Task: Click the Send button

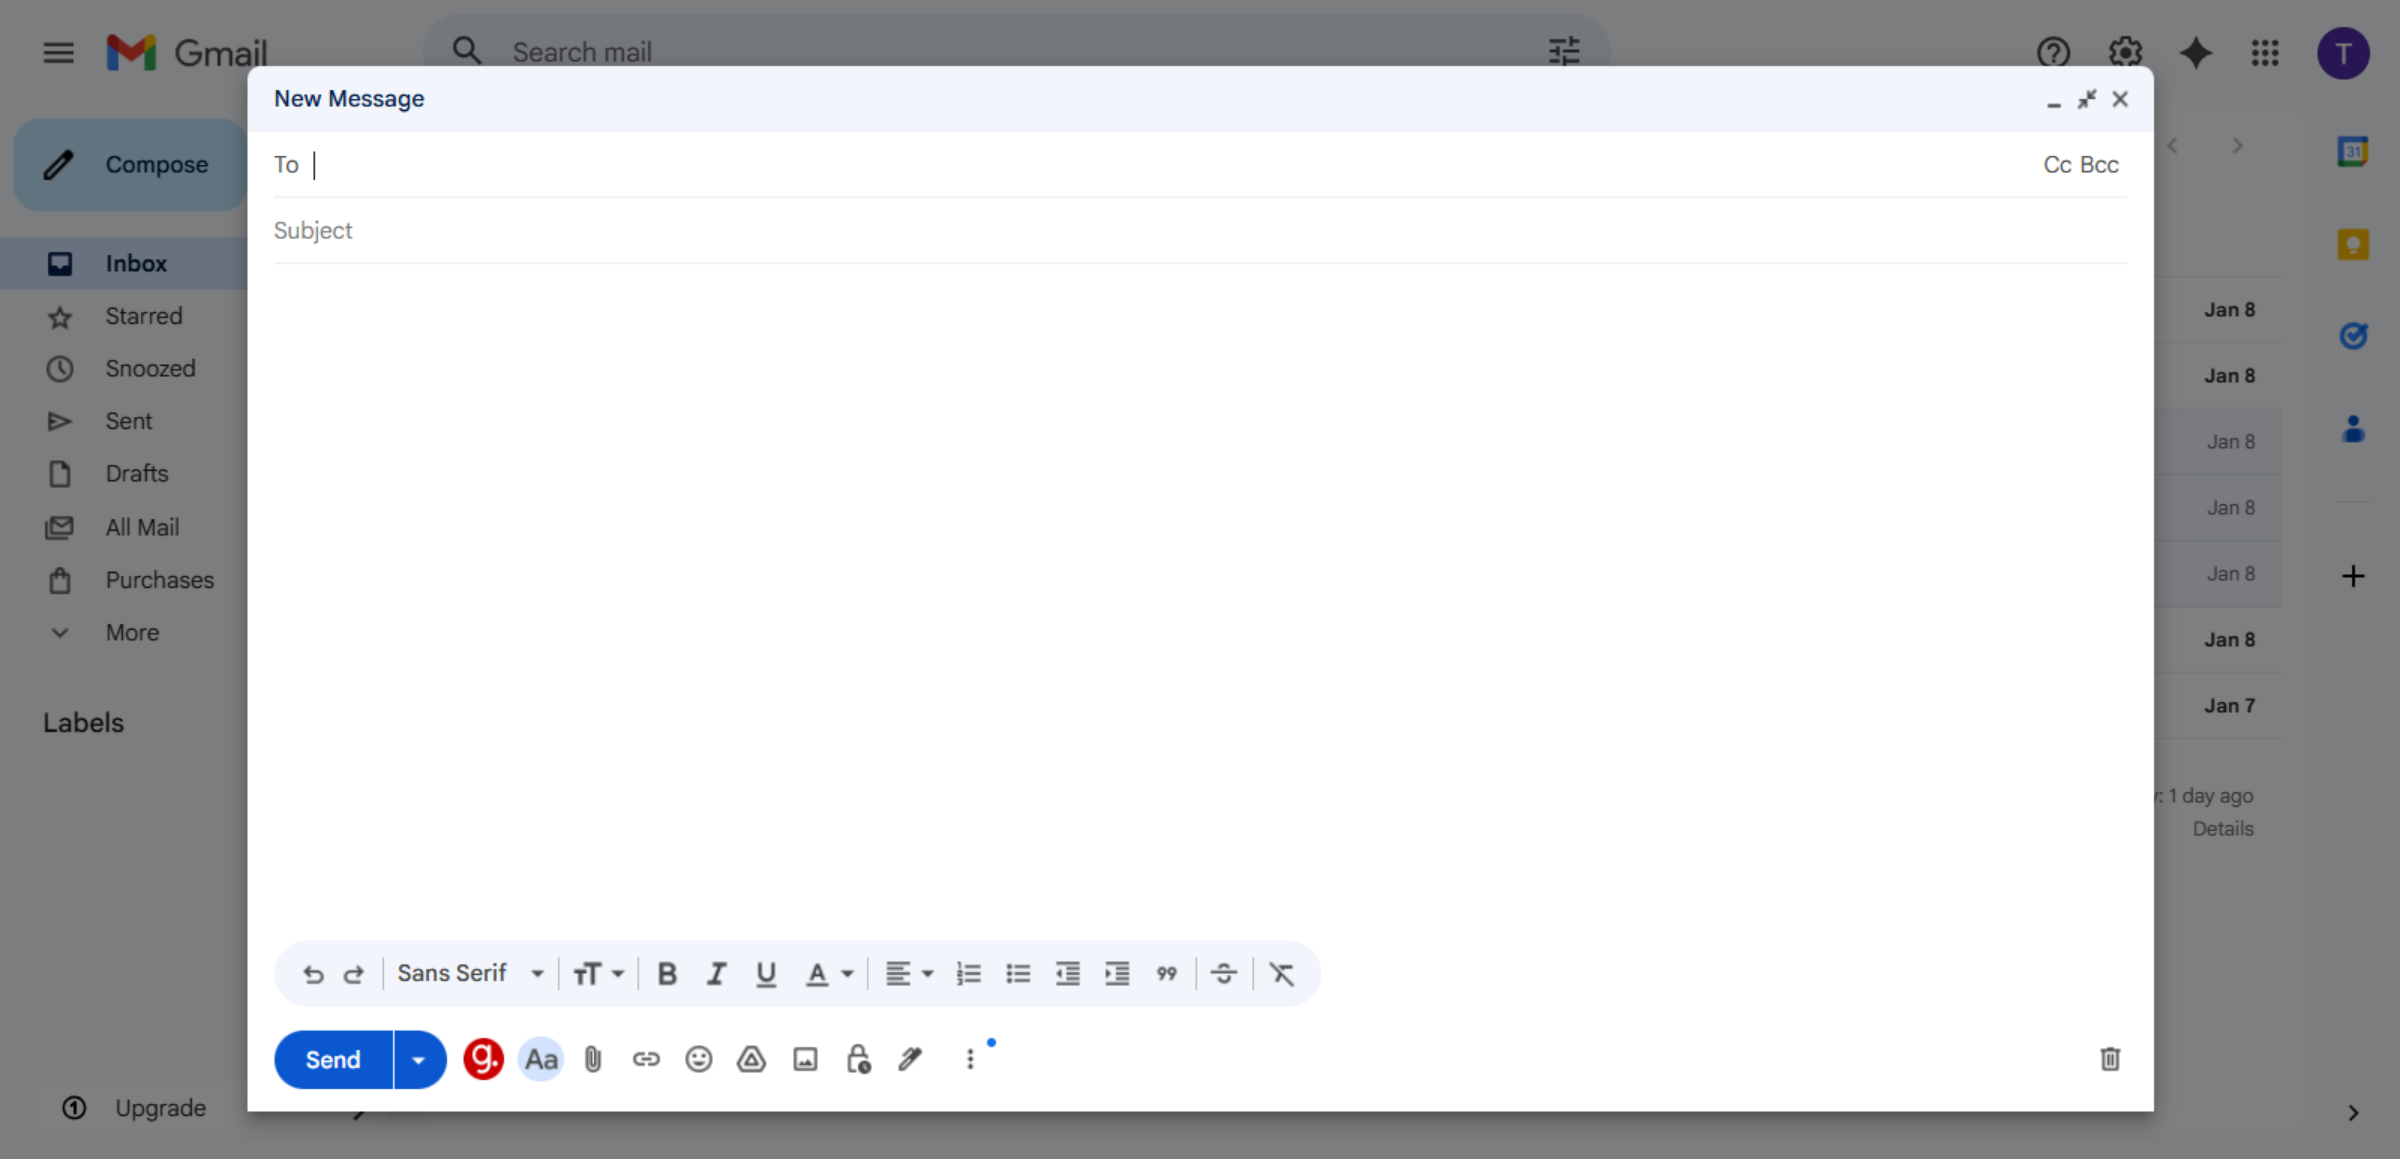Action: coord(331,1059)
